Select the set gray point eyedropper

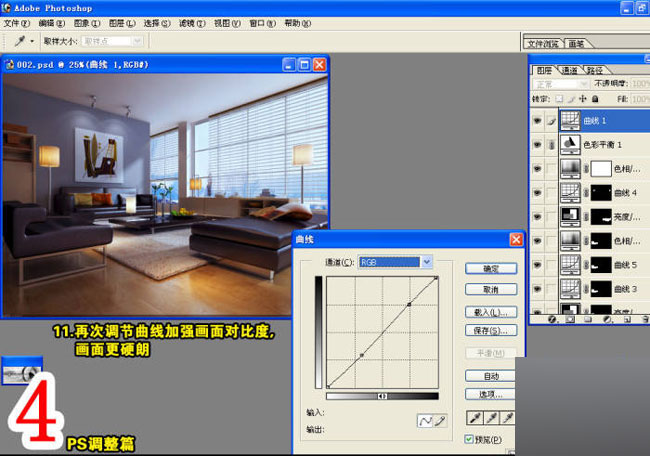coord(492,418)
